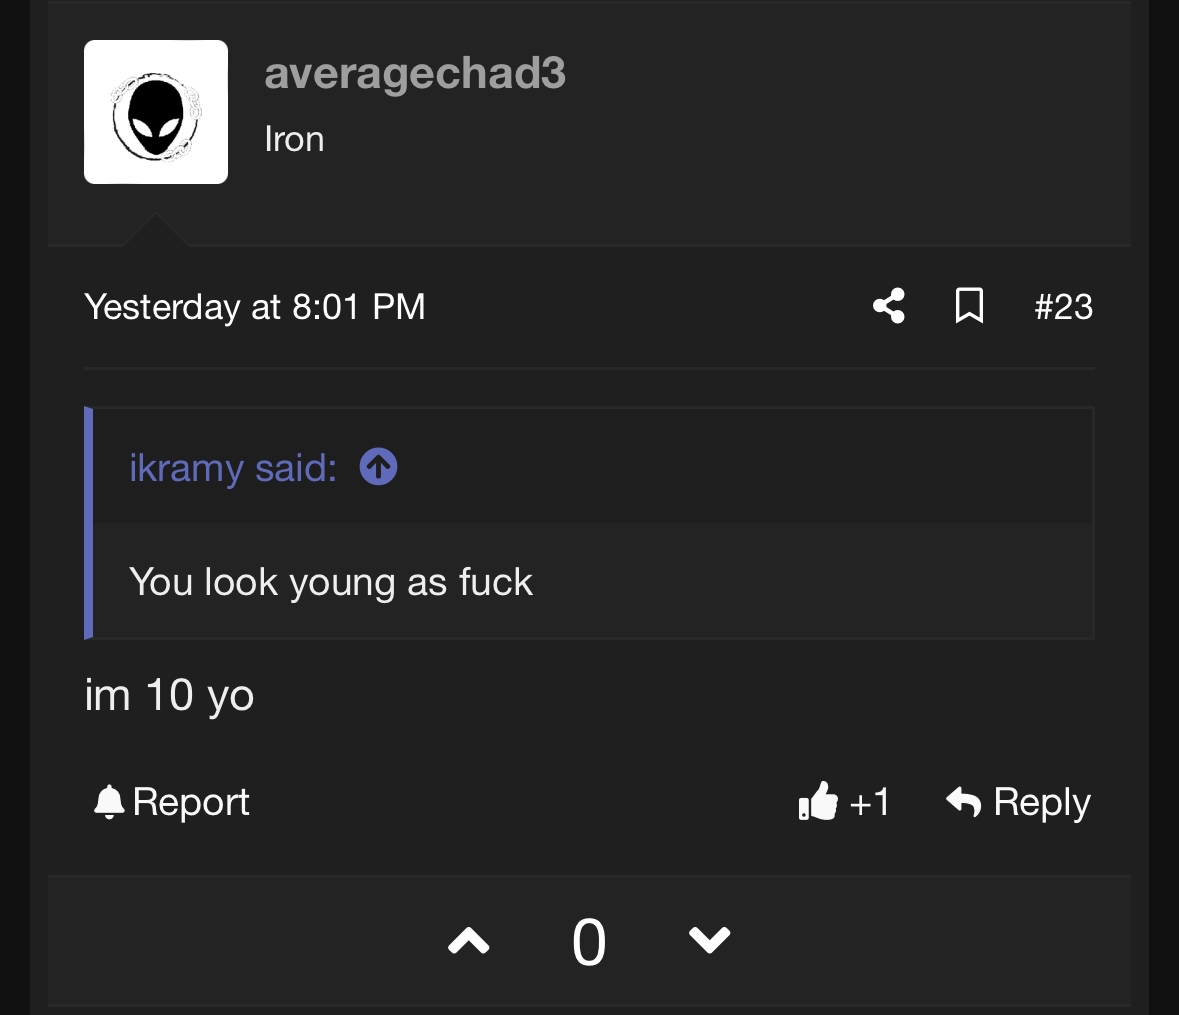Click the bell icon beside Report
This screenshot has height=1015, width=1179.
pos(109,801)
